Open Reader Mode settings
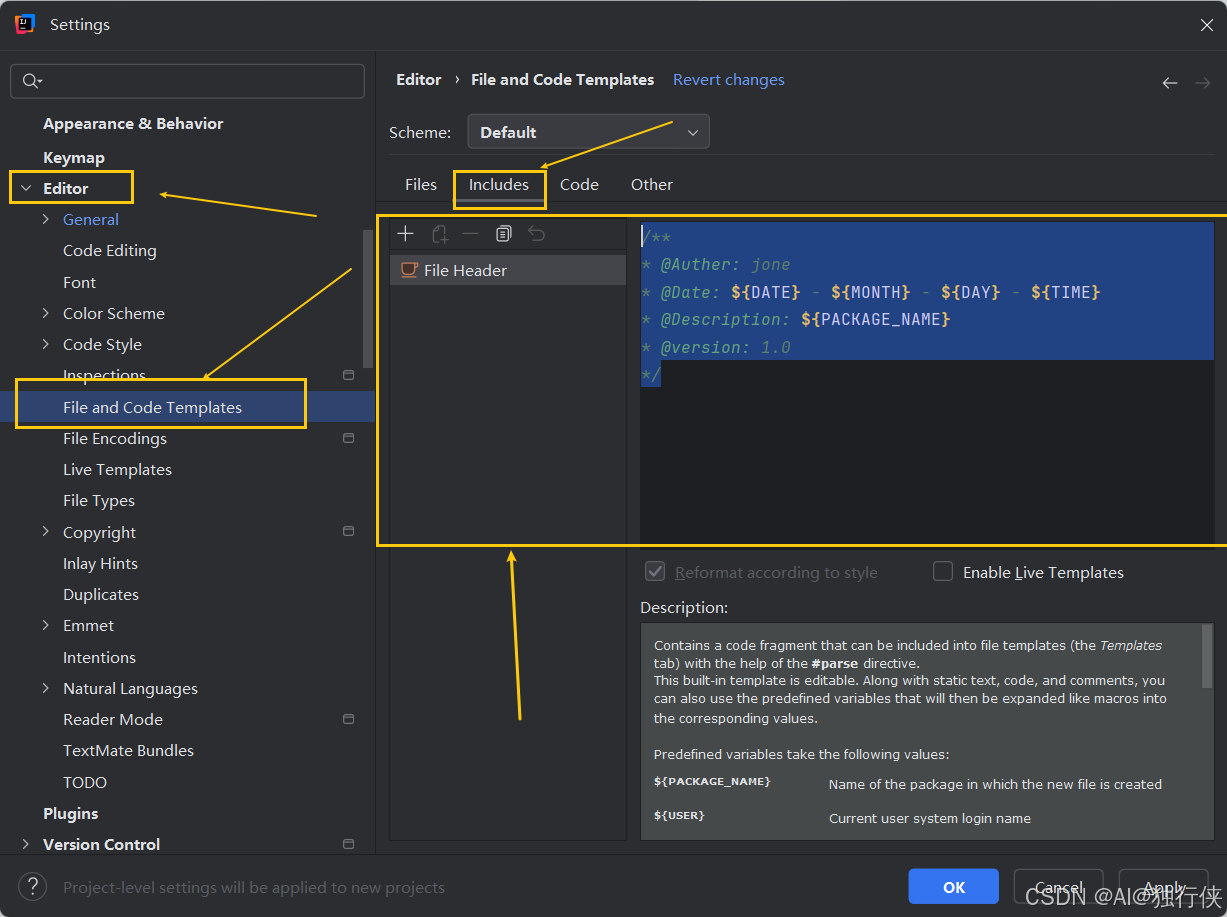The height and width of the screenshot is (917, 1227). [113, 719]
